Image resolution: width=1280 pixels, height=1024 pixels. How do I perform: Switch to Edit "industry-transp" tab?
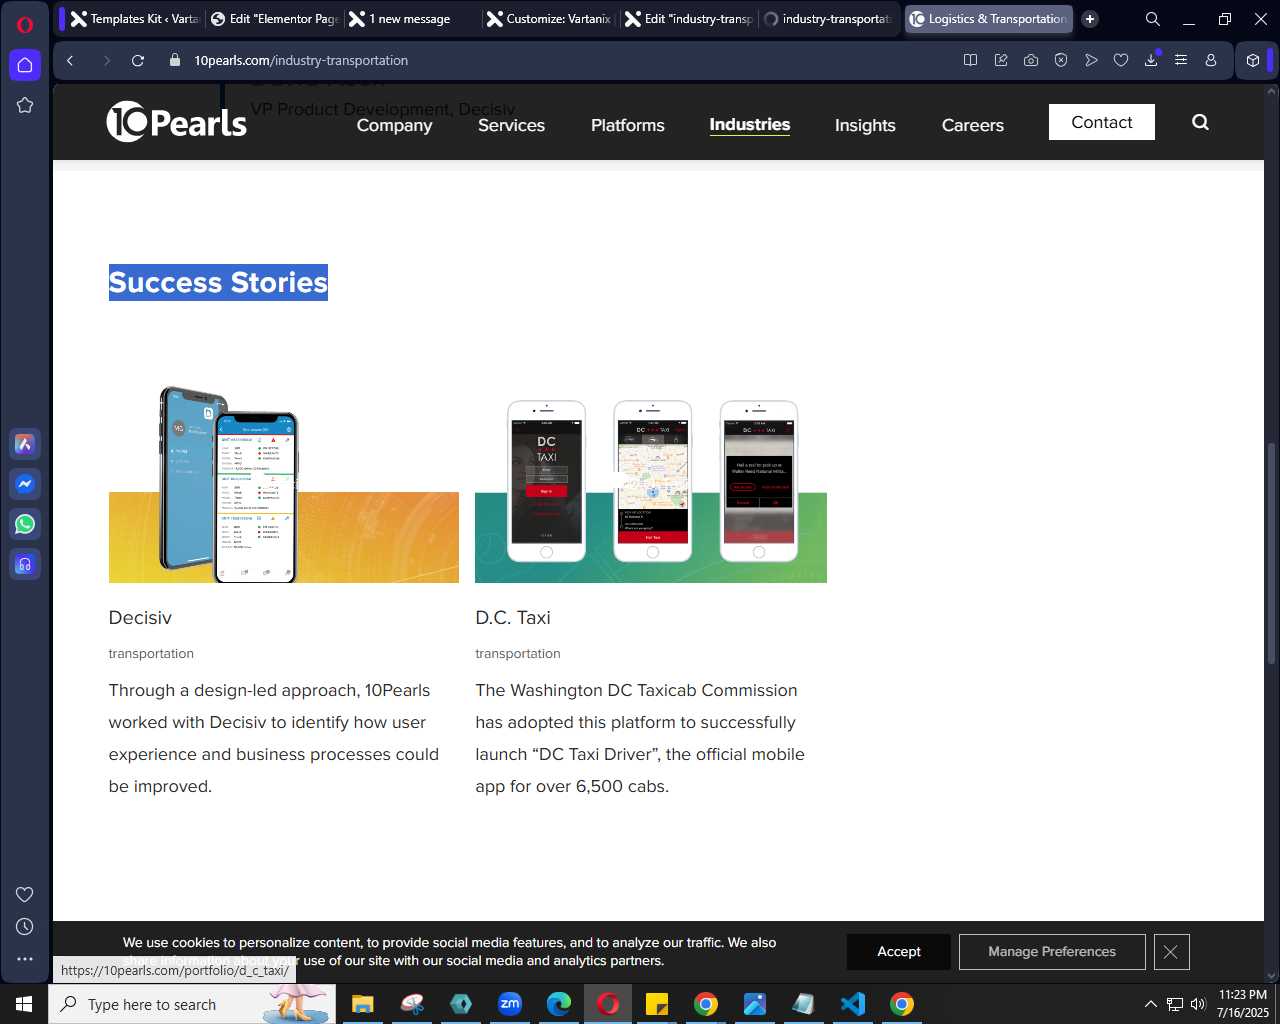(x=688, y=19)
